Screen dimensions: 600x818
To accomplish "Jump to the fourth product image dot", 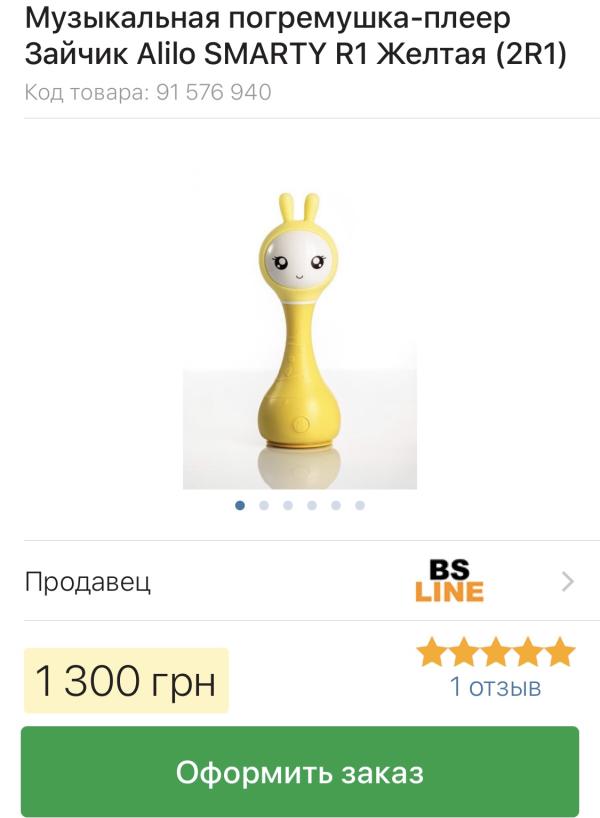I will tap(312, 505).
